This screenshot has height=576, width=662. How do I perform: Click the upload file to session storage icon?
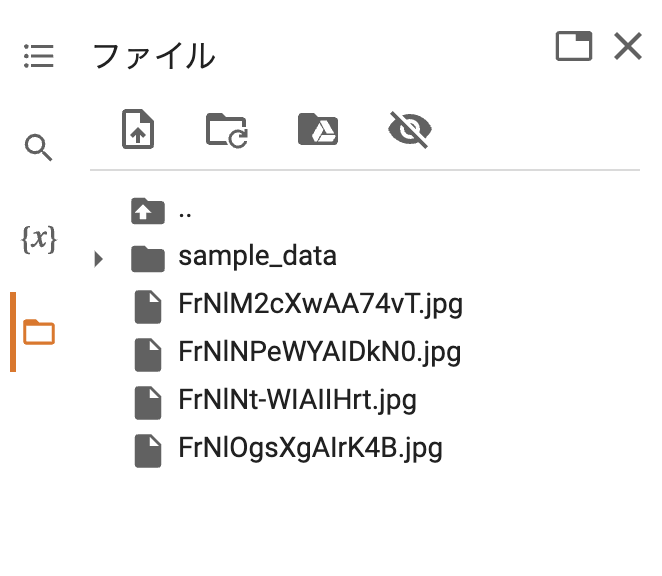pos(138,129)
